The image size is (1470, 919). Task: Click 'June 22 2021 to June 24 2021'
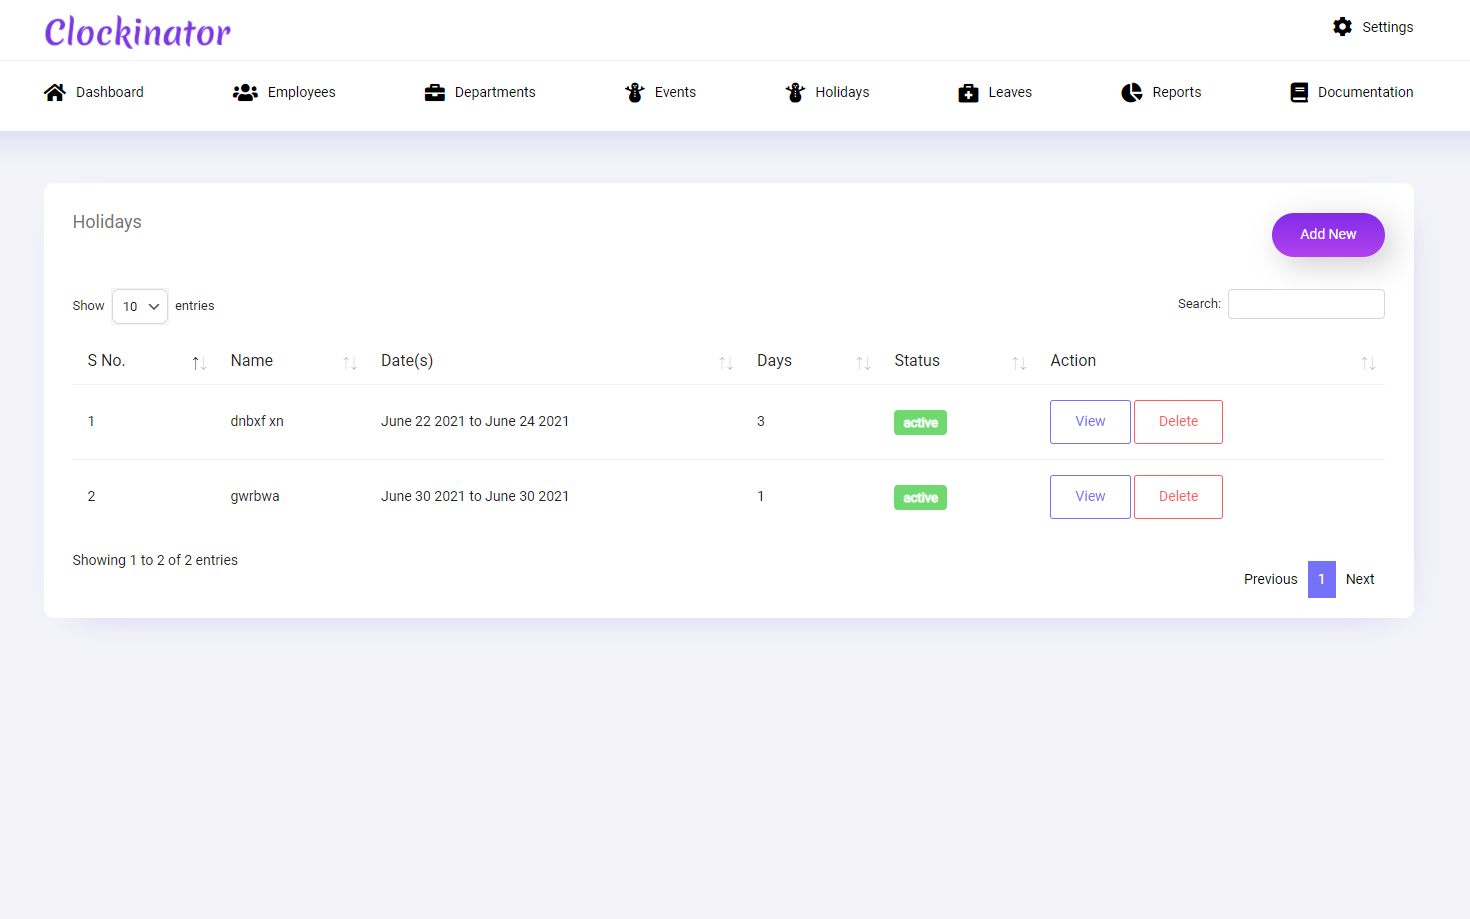(475, 421)
